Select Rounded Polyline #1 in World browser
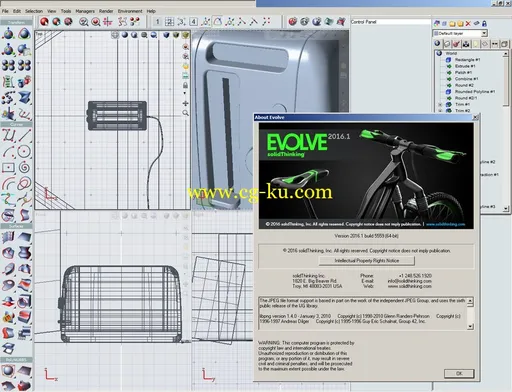The width and height of the screenshot is (512, 392). (475, 91)
